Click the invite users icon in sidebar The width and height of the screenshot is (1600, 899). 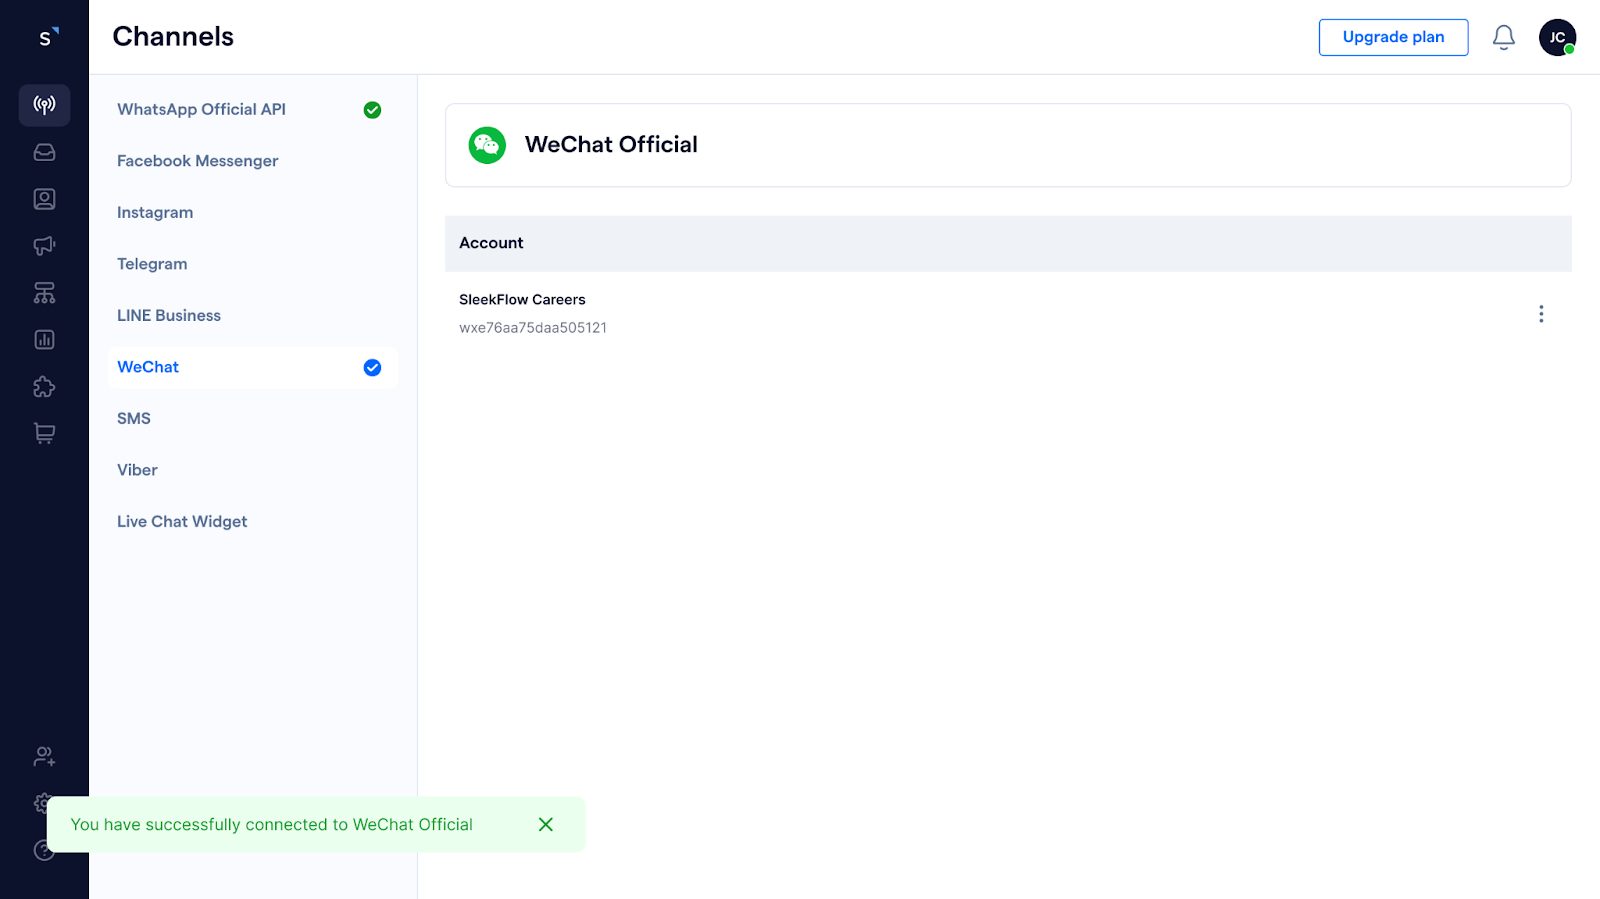[x=44, y=757]
